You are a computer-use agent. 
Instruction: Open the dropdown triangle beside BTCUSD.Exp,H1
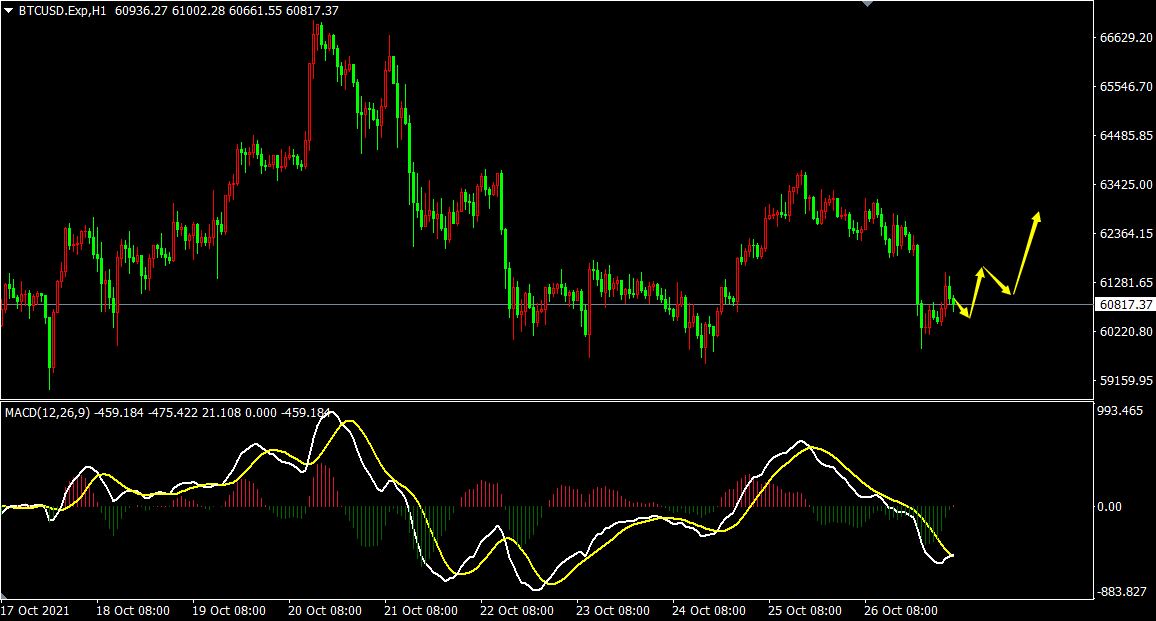pyautogui.click(x=9, y=11)
